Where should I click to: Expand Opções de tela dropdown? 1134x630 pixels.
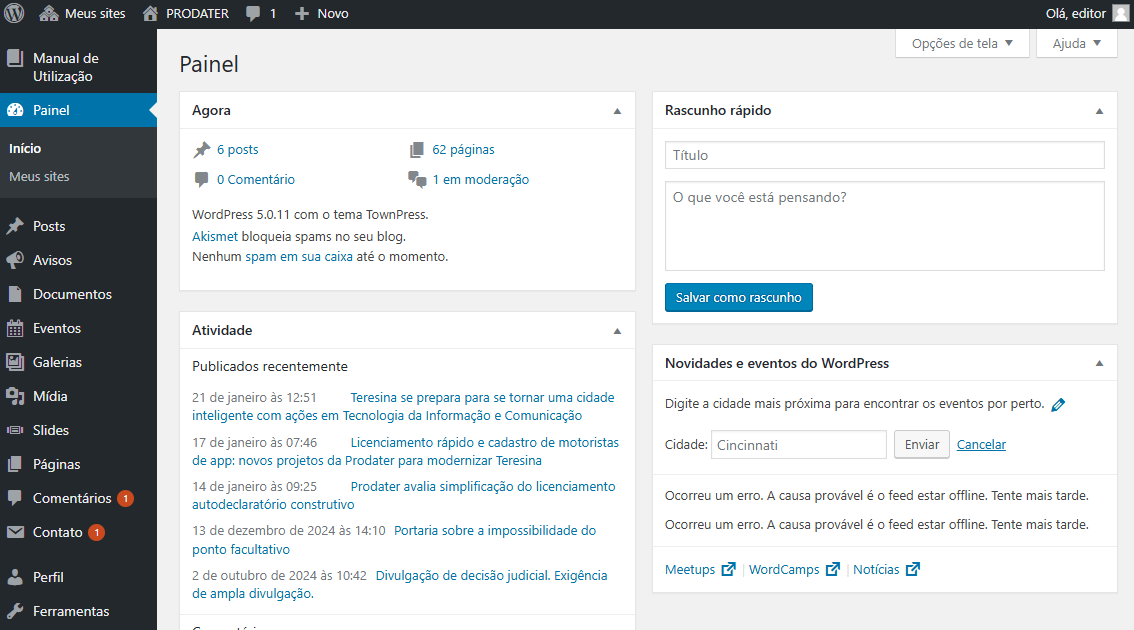click(962, 43)
